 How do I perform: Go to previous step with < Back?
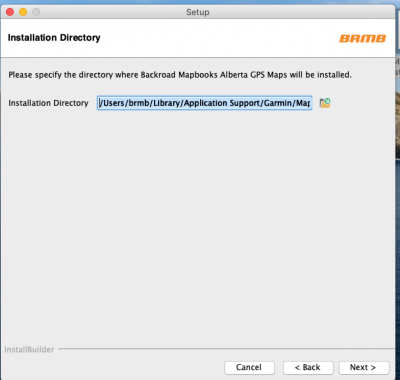(308, 367)
